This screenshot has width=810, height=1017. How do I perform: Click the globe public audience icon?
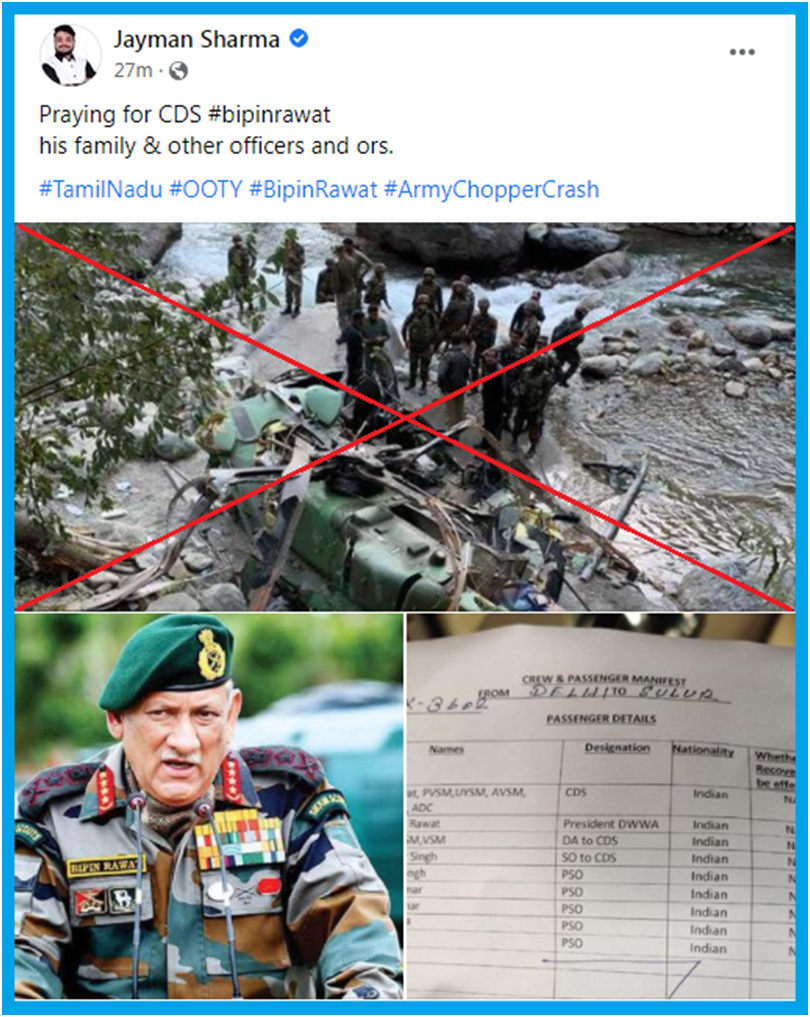(178, 71)
